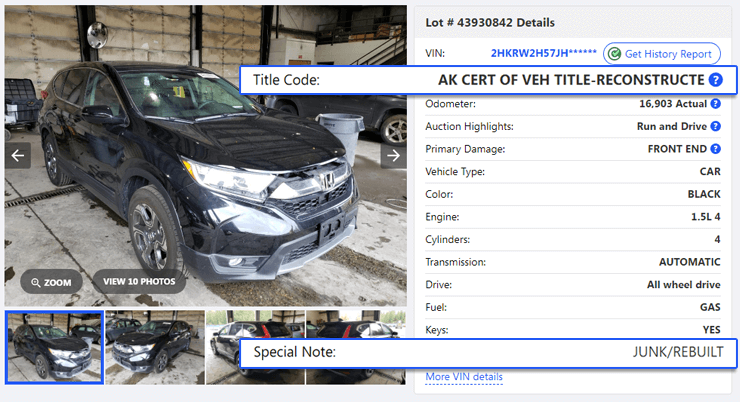Click the Auction Highlights help icon
Viewport: 740px width, 402px height.
pyautogui.click(x=715, y=126)
